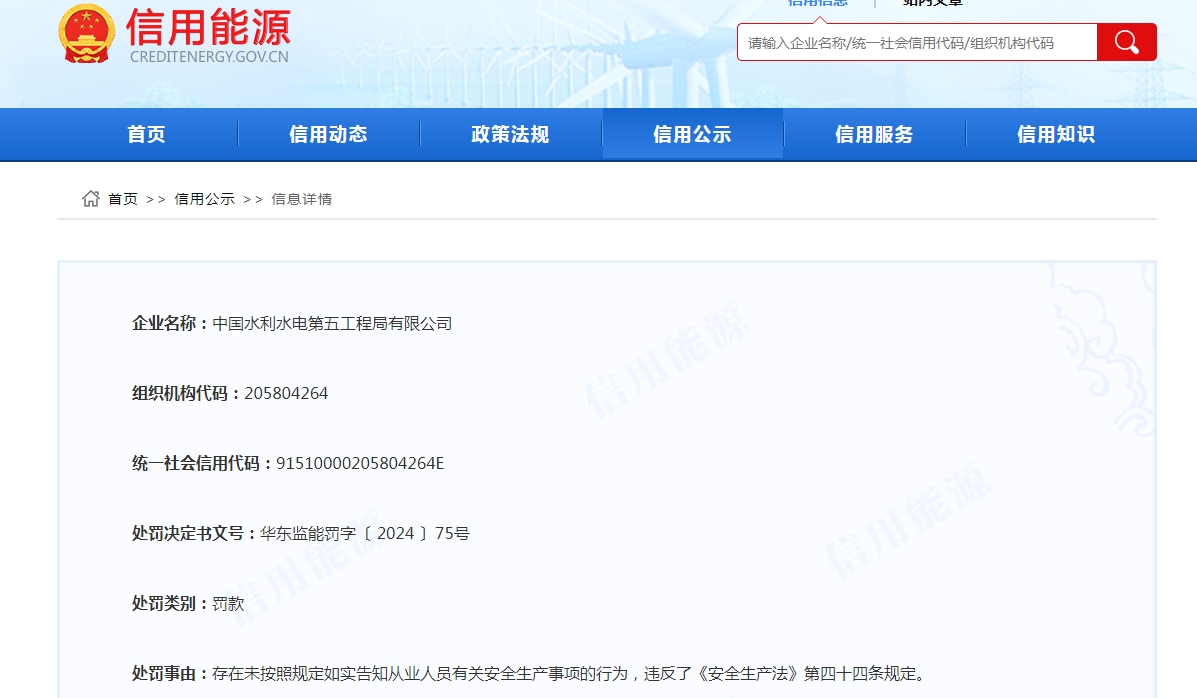The image size is (1197, 698).
Task: Click the national emblem logo
Action: [x=86, y=34]
